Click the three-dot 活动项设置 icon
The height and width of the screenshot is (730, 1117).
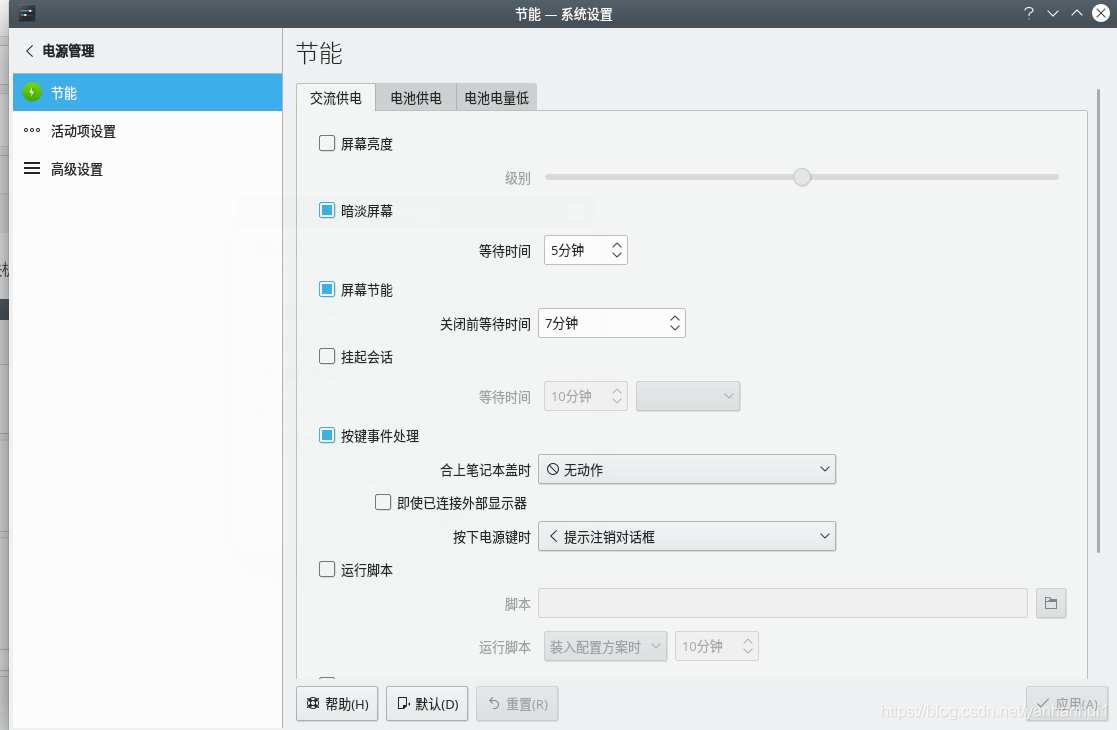point(32,130)
